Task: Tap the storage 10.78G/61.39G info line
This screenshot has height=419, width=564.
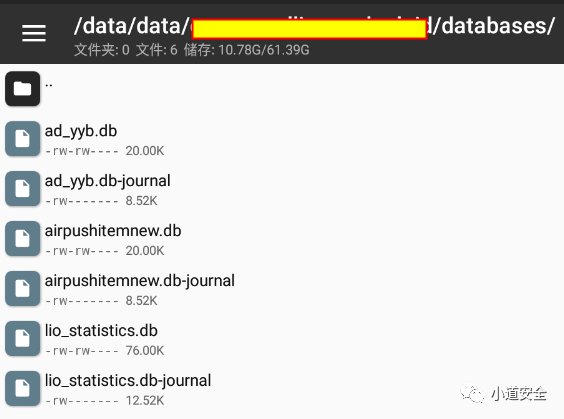Action: coord(246,50)
